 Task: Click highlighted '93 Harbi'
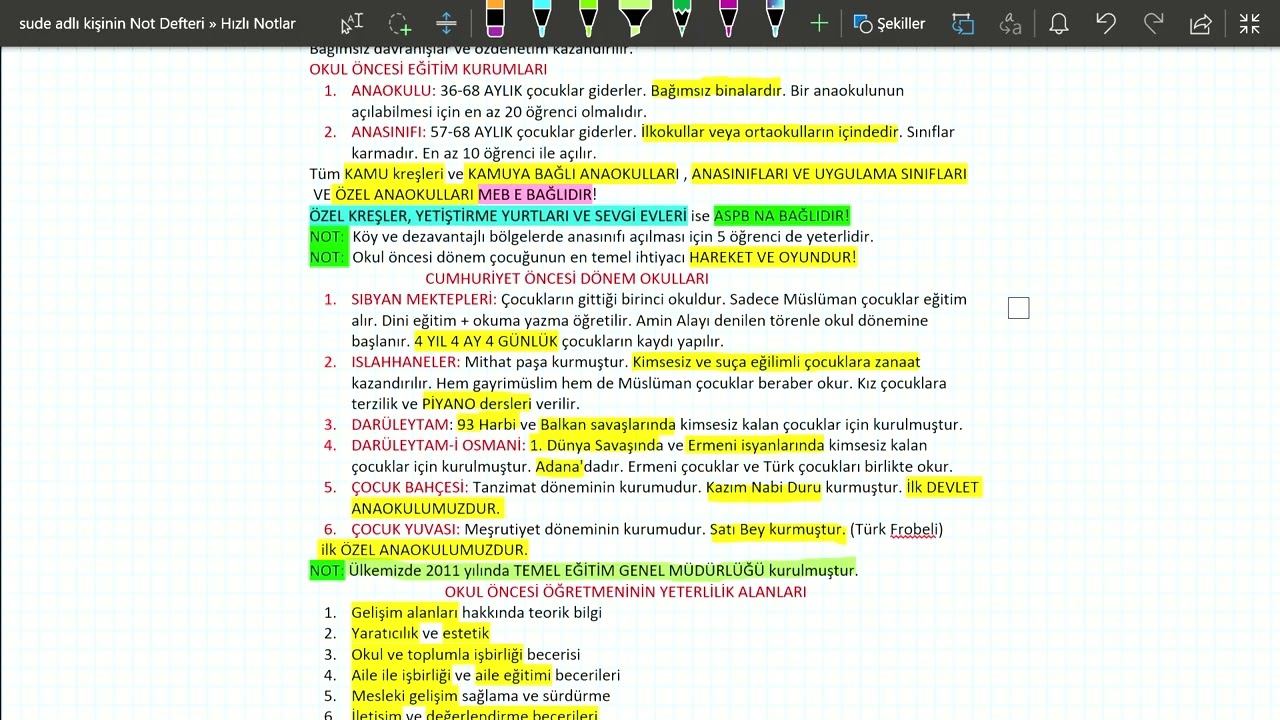point(487,425)
